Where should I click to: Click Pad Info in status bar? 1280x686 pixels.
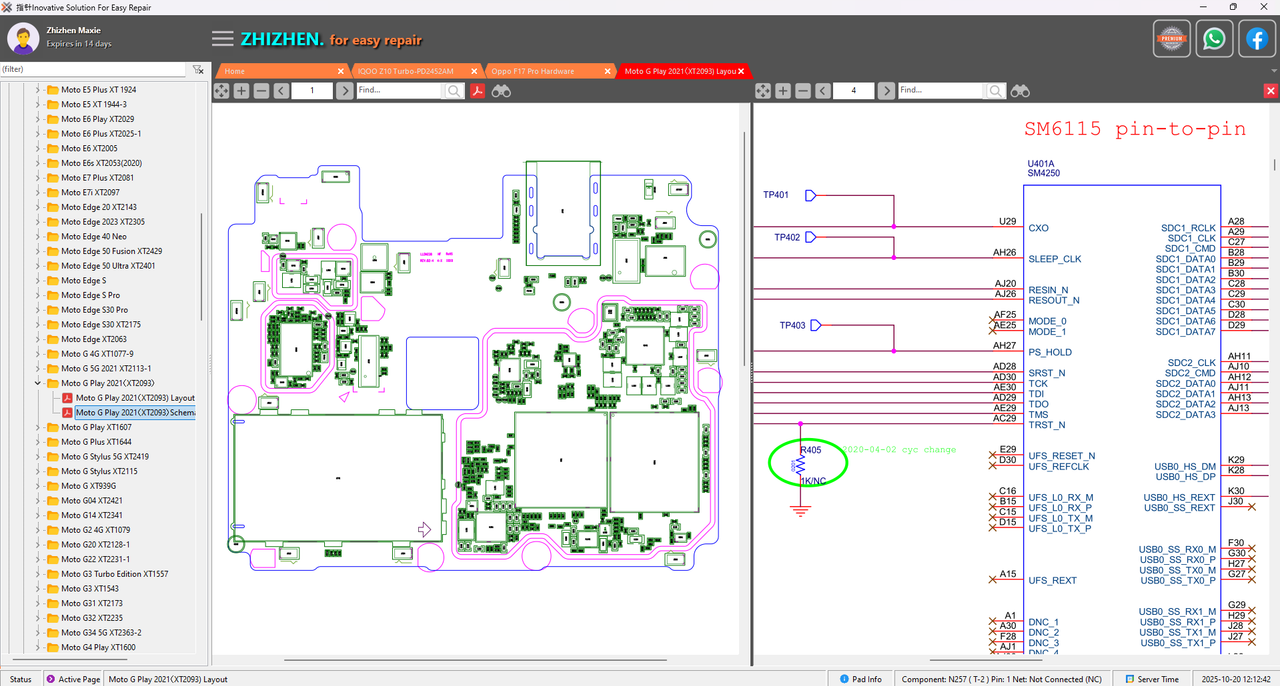pyautogui.click(x=861, y=679)
